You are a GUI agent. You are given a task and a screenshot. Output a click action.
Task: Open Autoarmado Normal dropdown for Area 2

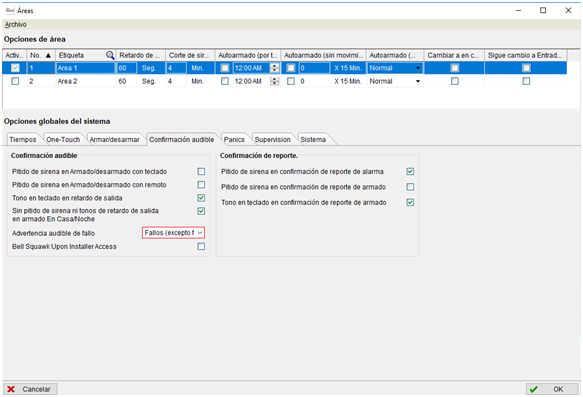tap(395, 81)
